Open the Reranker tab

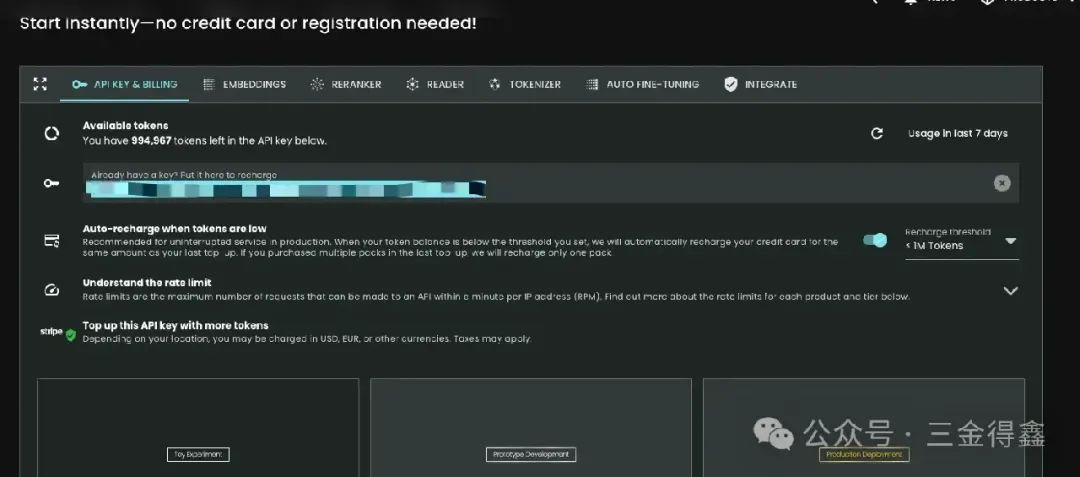click(x=345, y=85)
